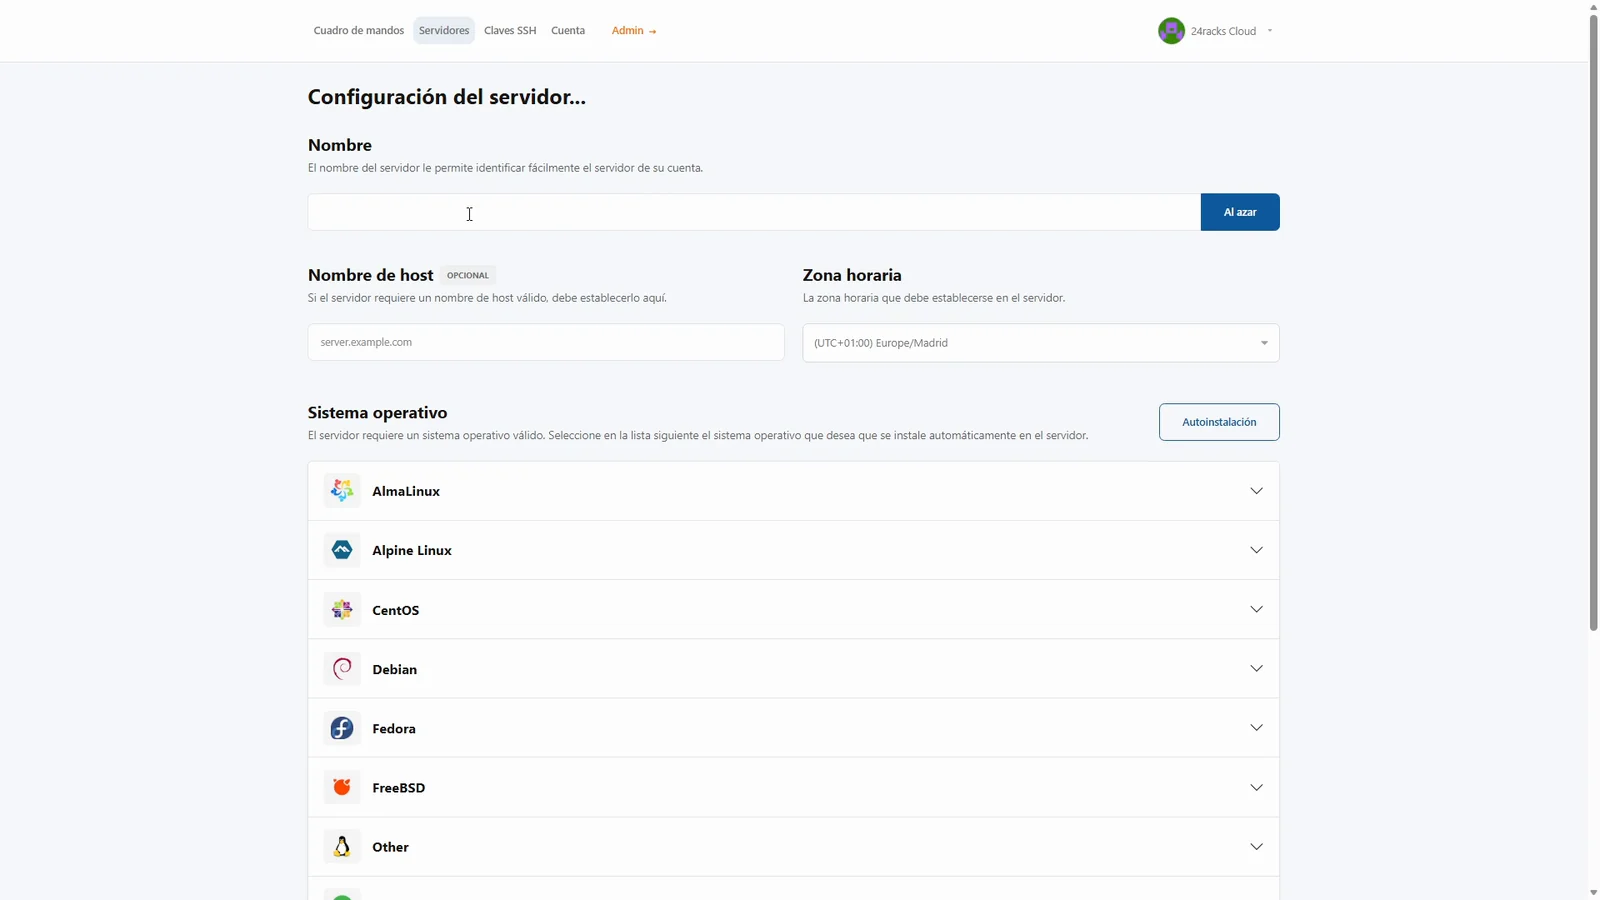Focus the Nombre de host input field
Screen dimensions: 1600x900
tap(546, 342)
